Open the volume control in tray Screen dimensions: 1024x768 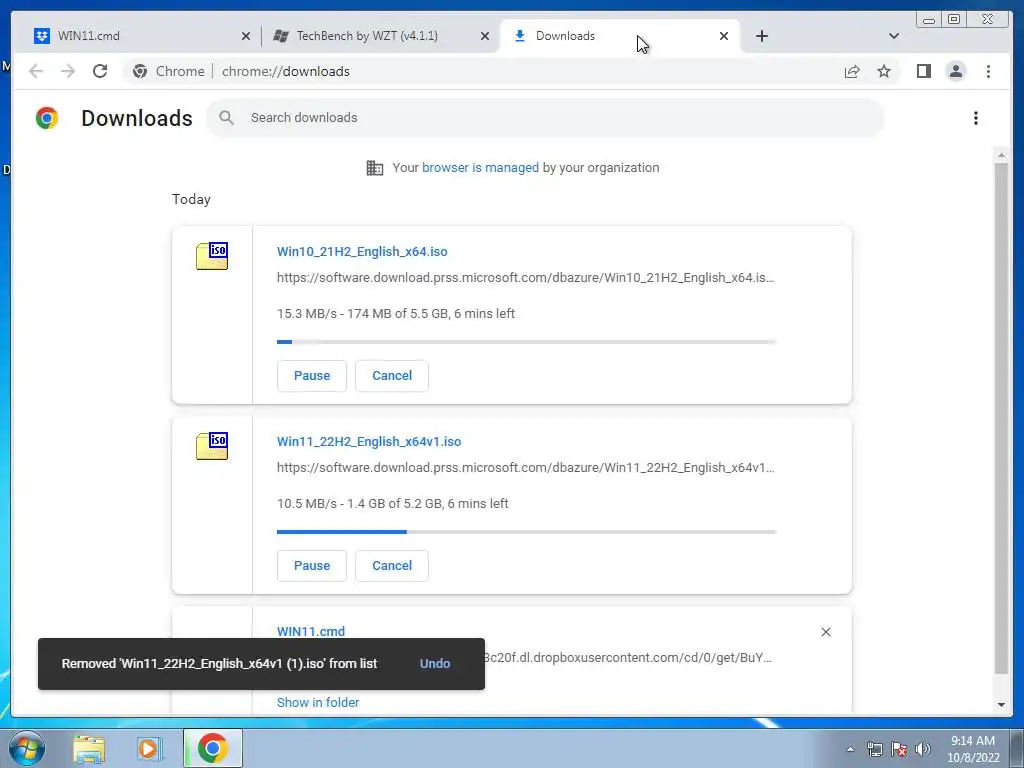(923, 749)
